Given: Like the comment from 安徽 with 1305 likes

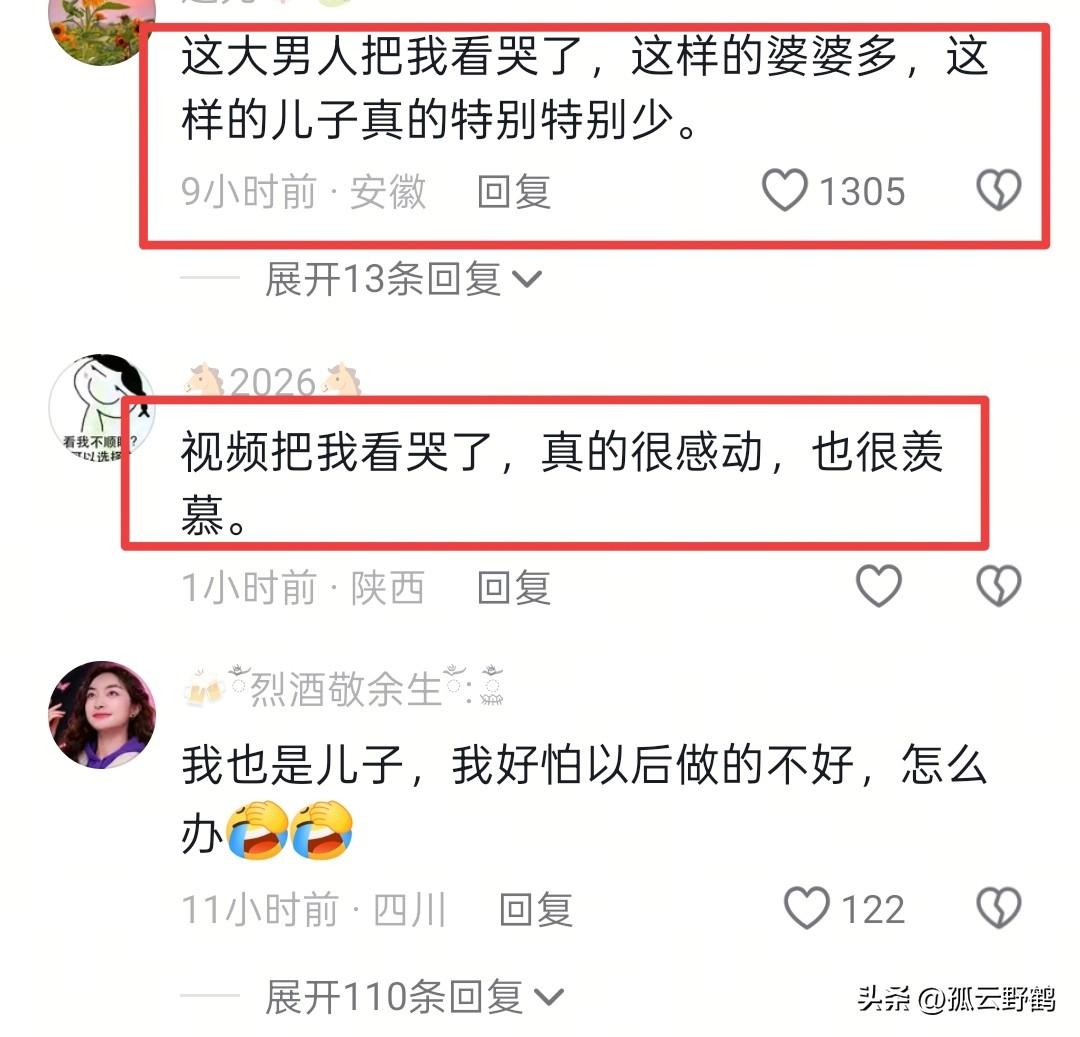Looking at the screenshot, I should pos(785,190).
